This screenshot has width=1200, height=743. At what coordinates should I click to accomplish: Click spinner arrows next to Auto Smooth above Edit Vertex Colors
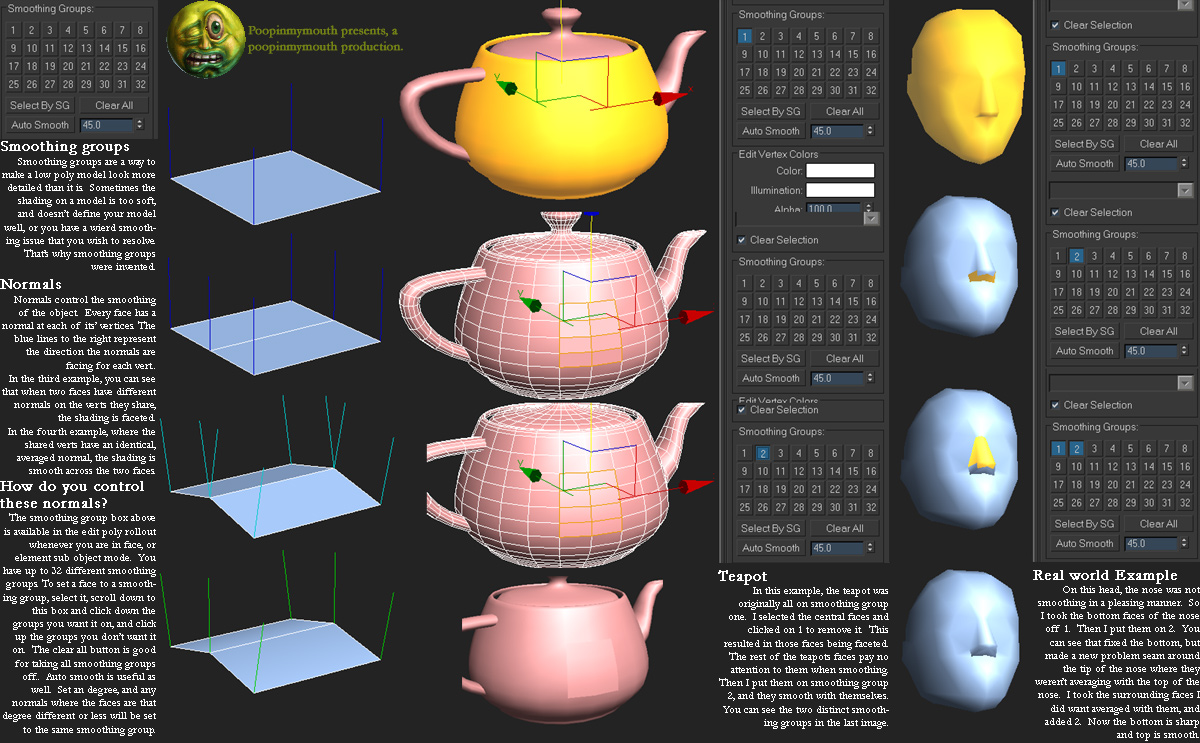869,131
